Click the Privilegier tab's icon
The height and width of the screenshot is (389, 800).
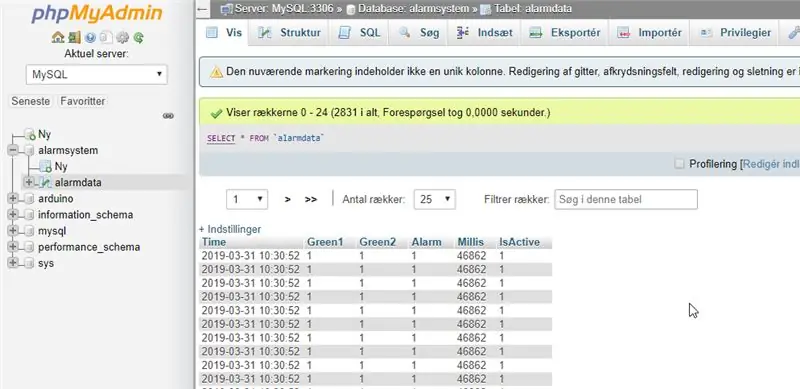pyautogui.click(x=706, y=33)
